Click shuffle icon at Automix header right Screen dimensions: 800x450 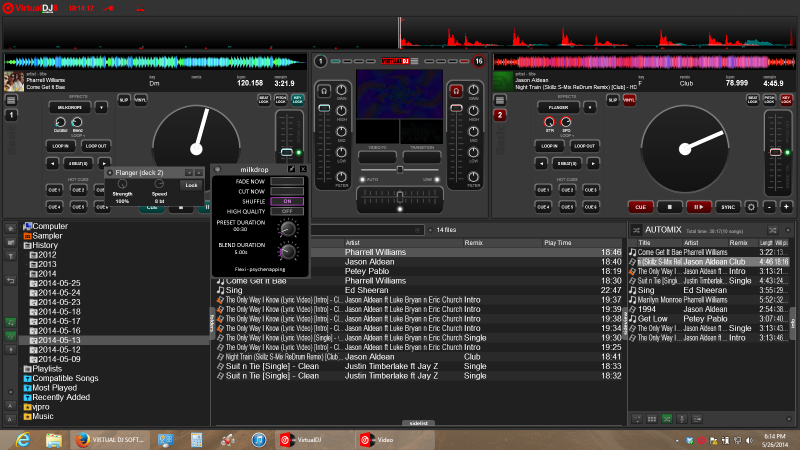(x=773, y=230)
